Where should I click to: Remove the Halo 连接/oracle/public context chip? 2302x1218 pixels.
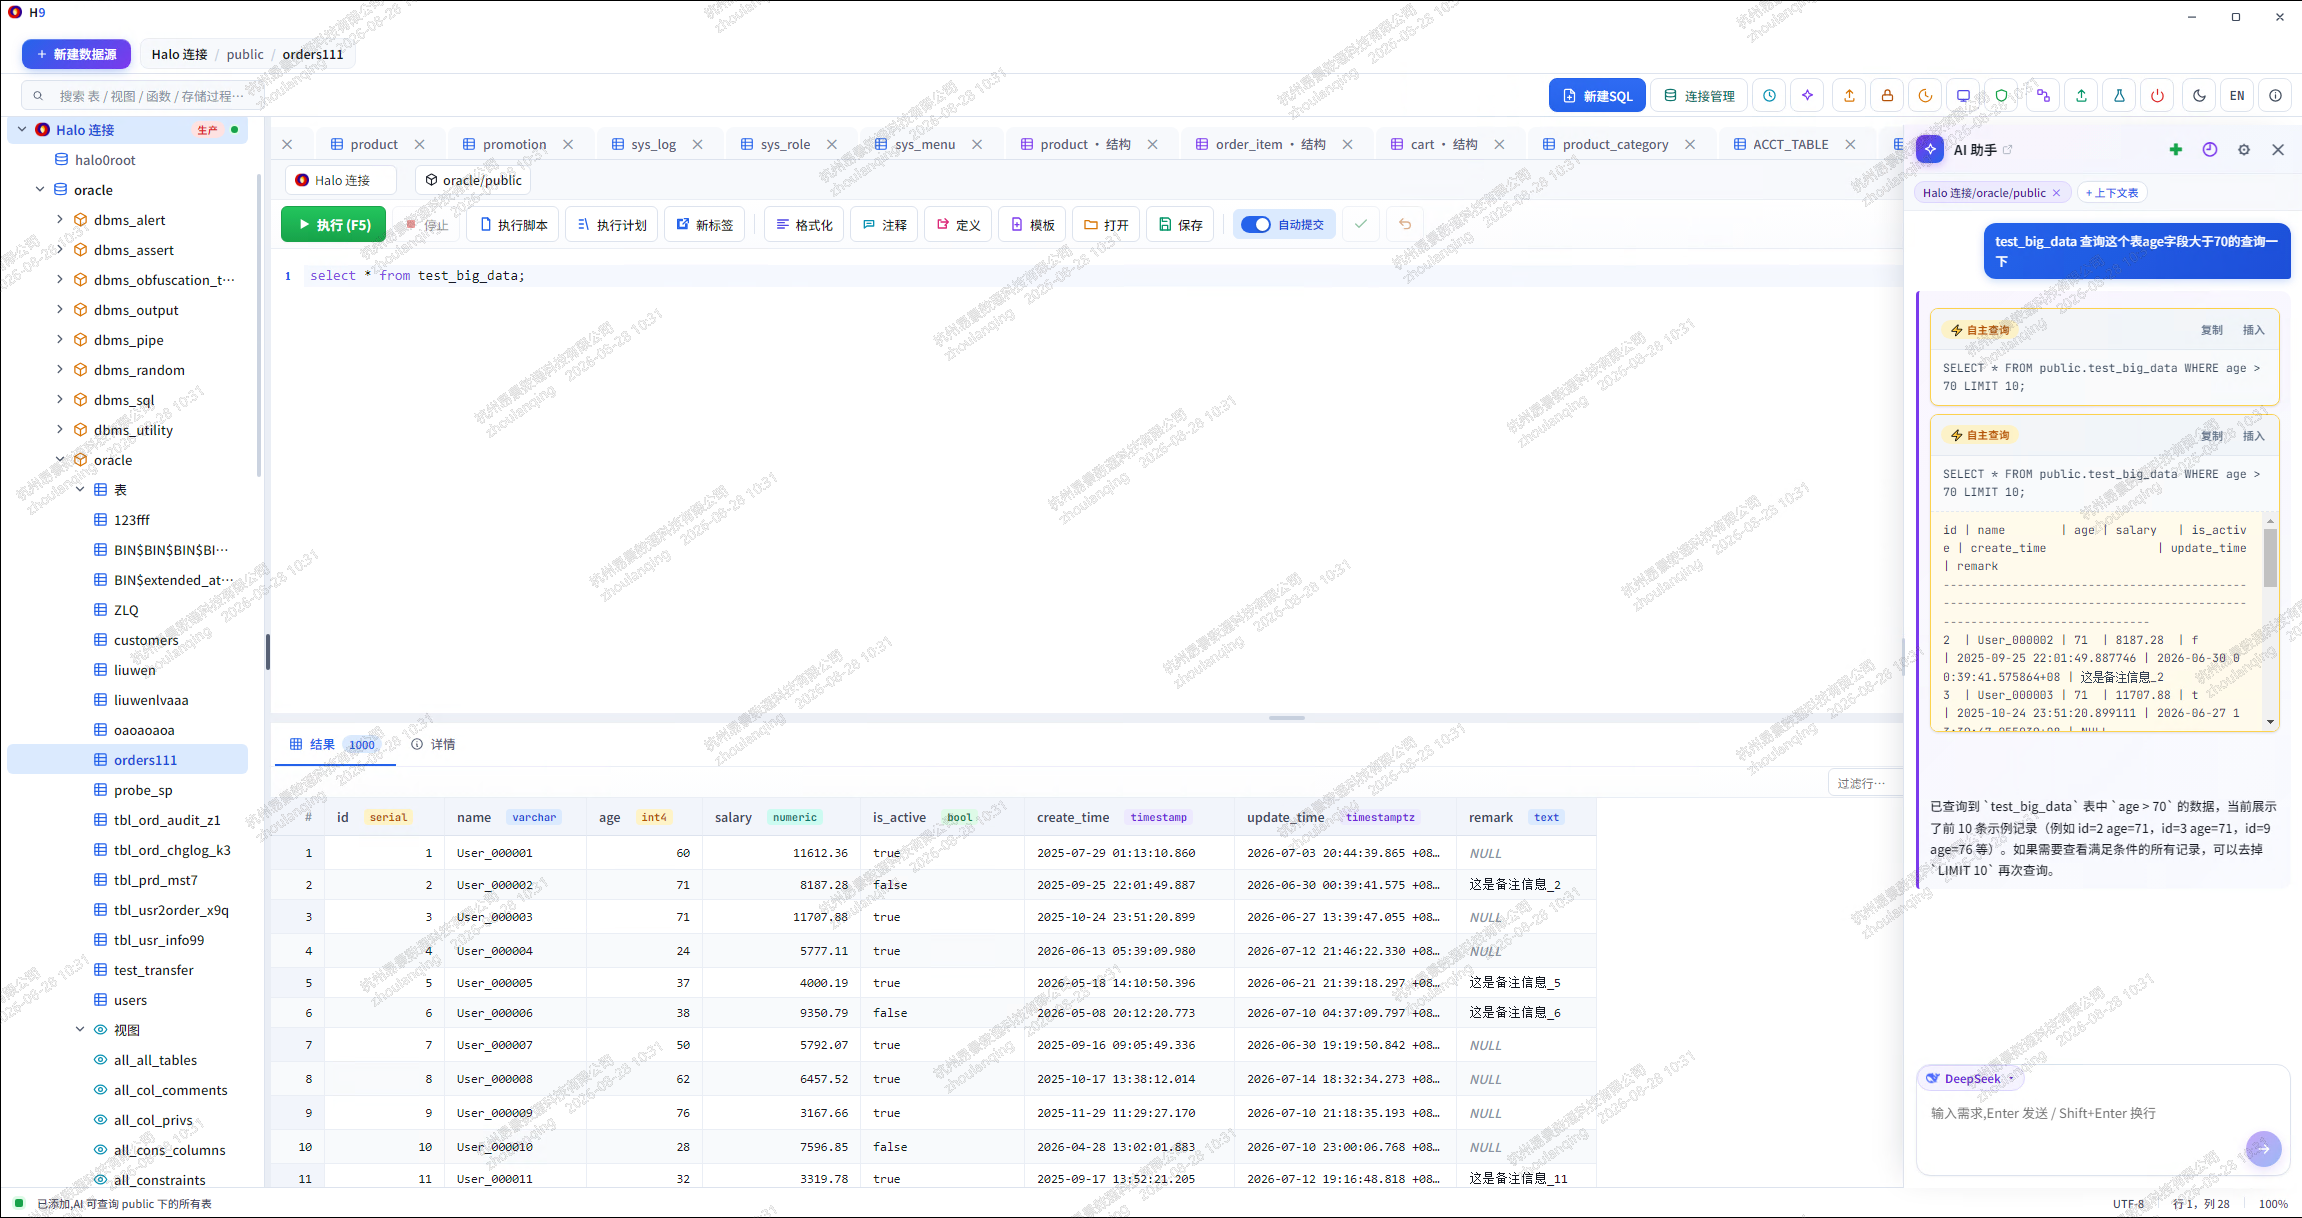(x=2056, y=193)
